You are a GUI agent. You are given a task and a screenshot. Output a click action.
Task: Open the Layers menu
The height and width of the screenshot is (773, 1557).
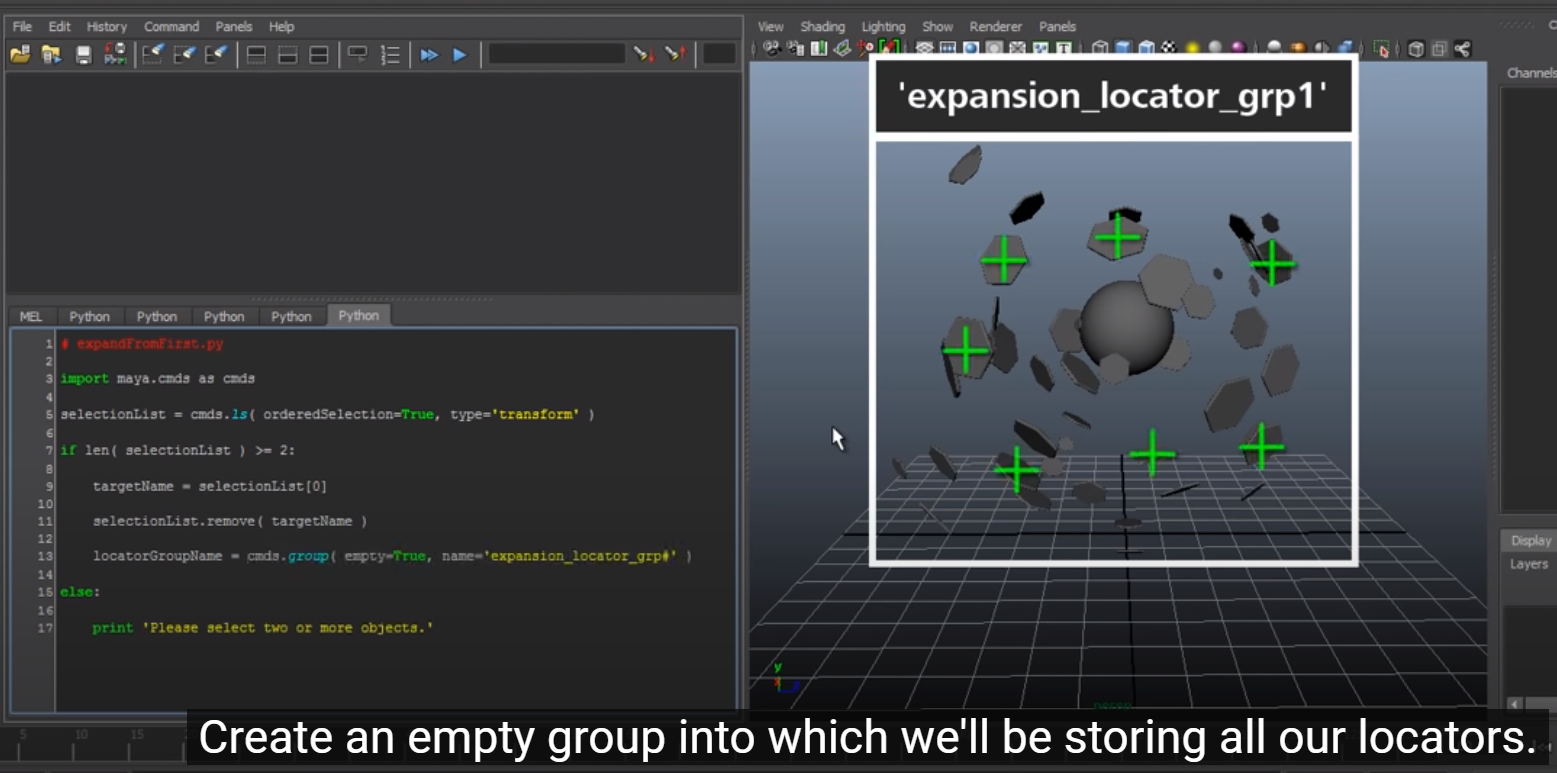tap(1529, 564)
